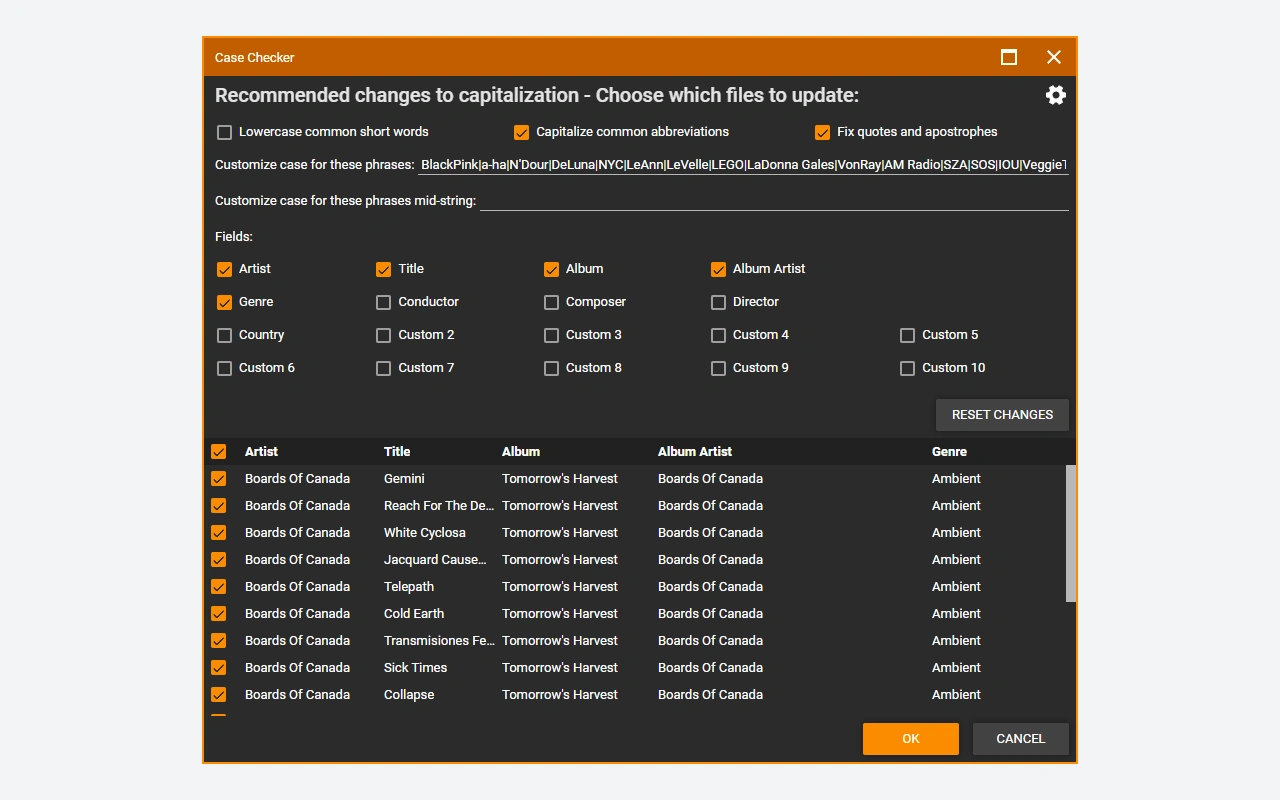The height and width of the screenshot is (800, 1280).
Task: Uncheck the Sick Times row
Action: point(218,668)
